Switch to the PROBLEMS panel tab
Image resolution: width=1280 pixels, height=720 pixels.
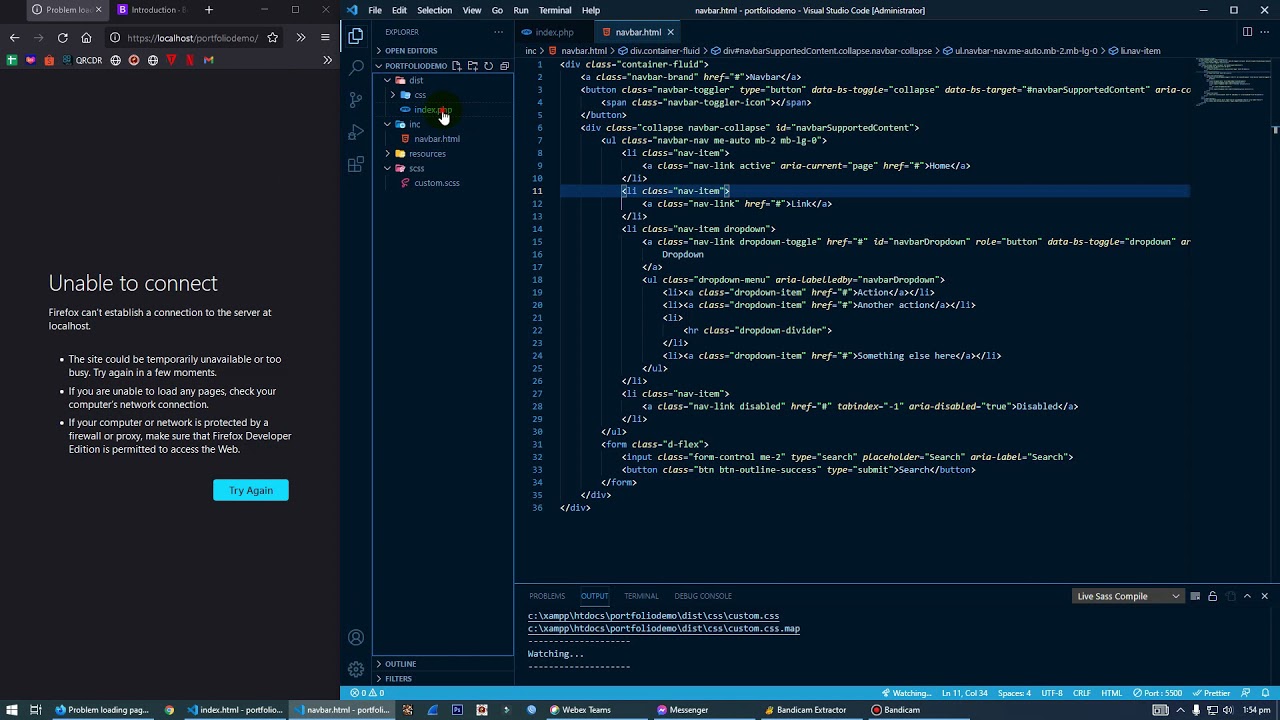547,596
